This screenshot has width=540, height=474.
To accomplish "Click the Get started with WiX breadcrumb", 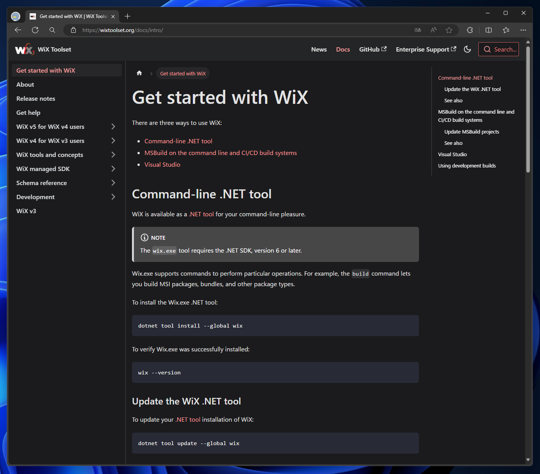I will coord(183,73).
